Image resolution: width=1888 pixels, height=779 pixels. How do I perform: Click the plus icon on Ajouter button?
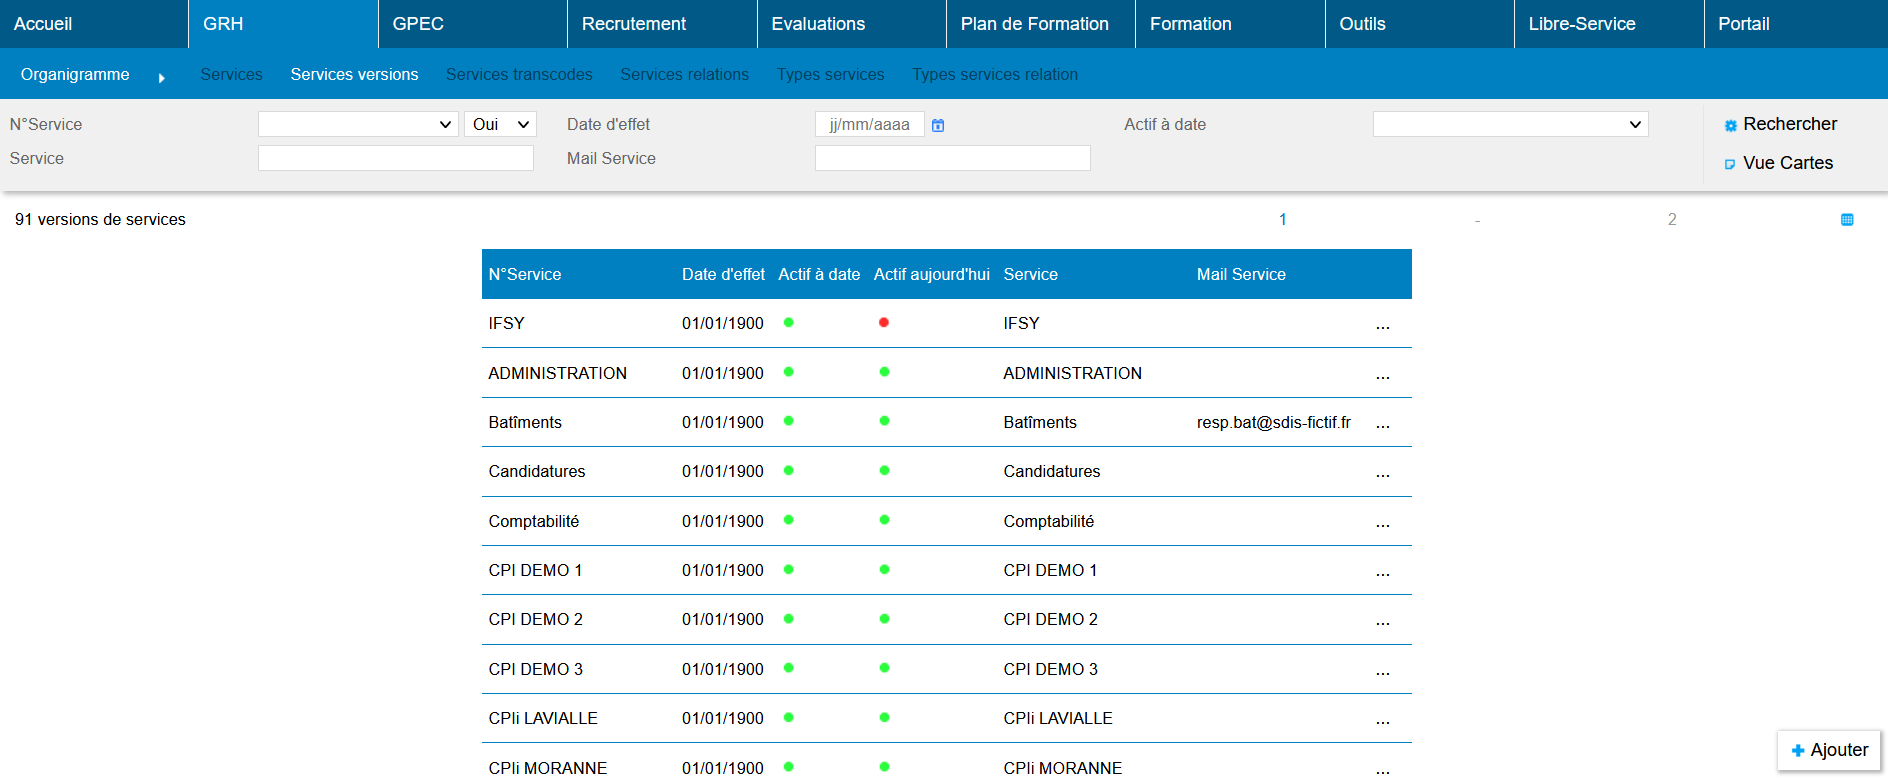[x=1798, y=751]
